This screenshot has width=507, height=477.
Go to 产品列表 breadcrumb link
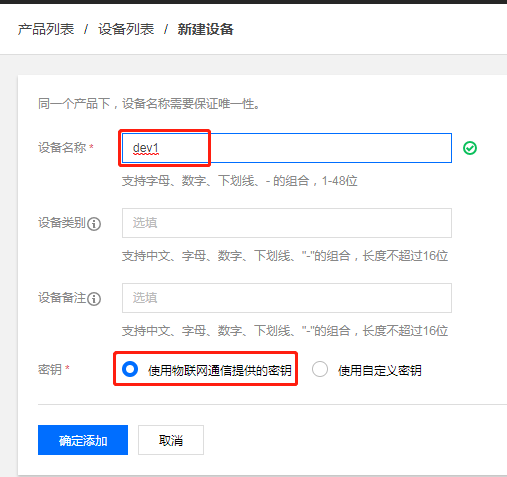pyautogui.click(x=46, y=29)
